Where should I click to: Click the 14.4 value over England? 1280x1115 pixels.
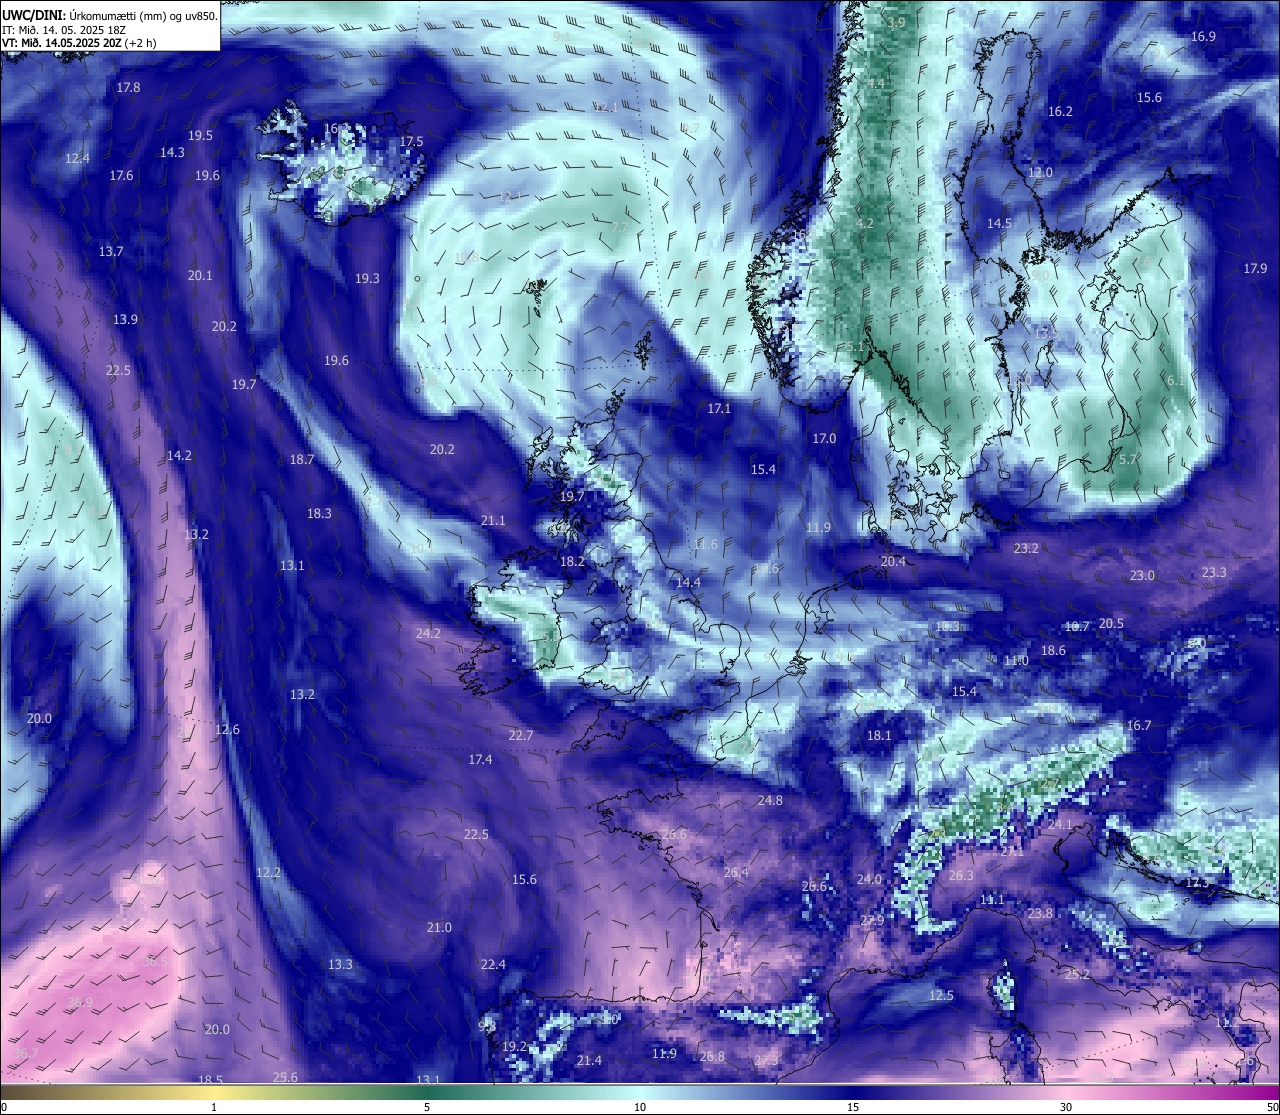tap(688, 583)
